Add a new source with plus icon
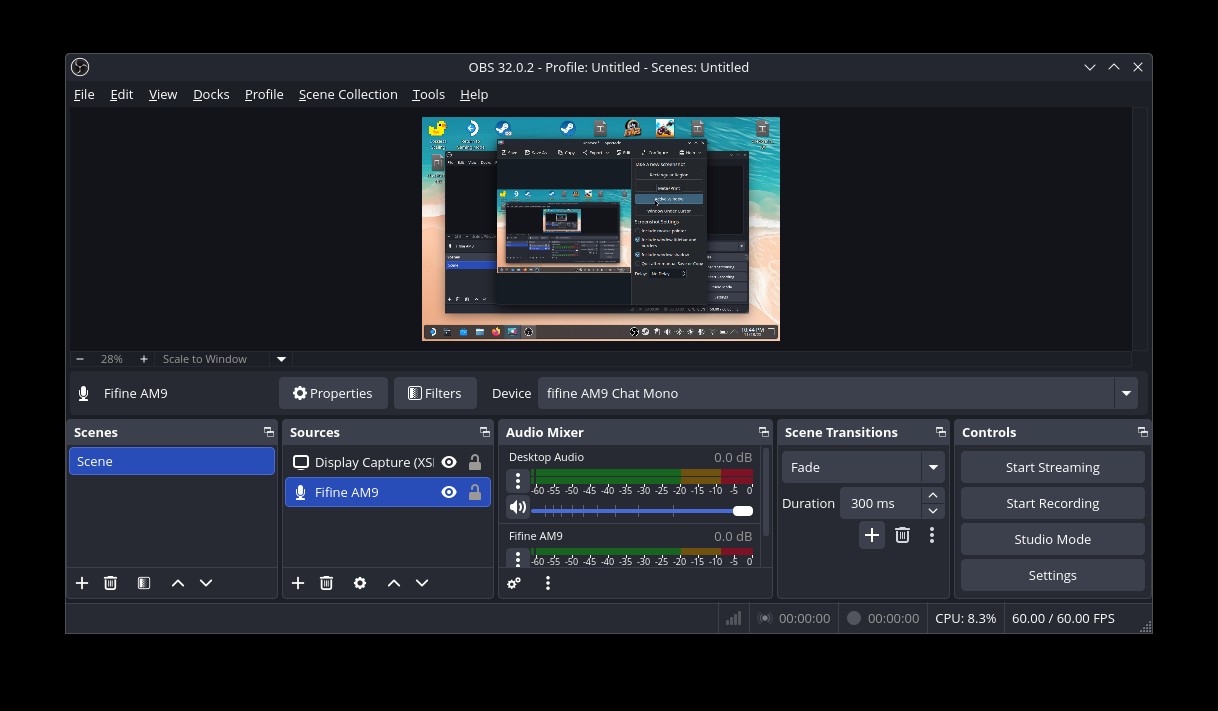The height and width of the screenshot is (711, 1218). click(x=298, y=583)
